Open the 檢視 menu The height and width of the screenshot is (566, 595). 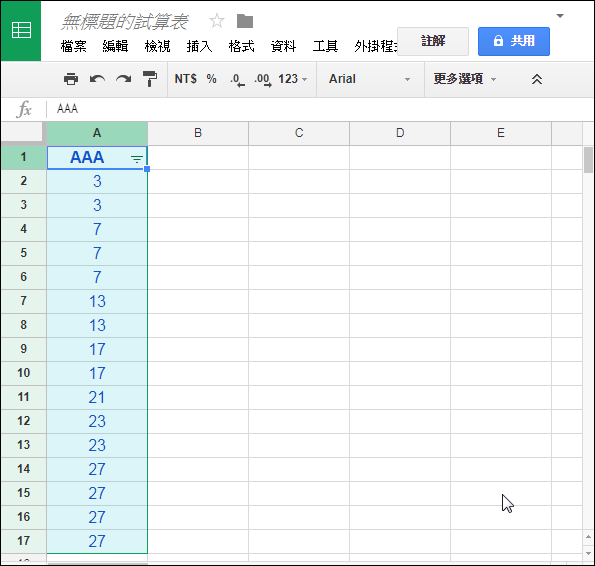(x=157, y=46)
